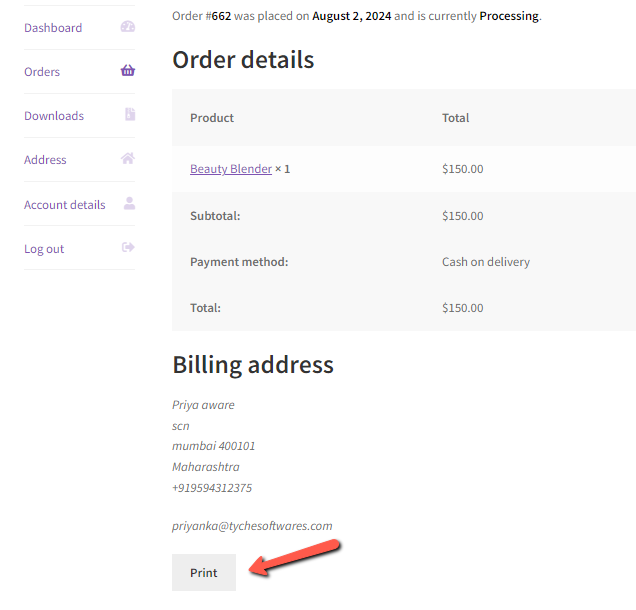Viewport: 636px width, 610px height.
Task: Click the Log out arrow icon
Action: pyautogui.click(x=127, y=248)
